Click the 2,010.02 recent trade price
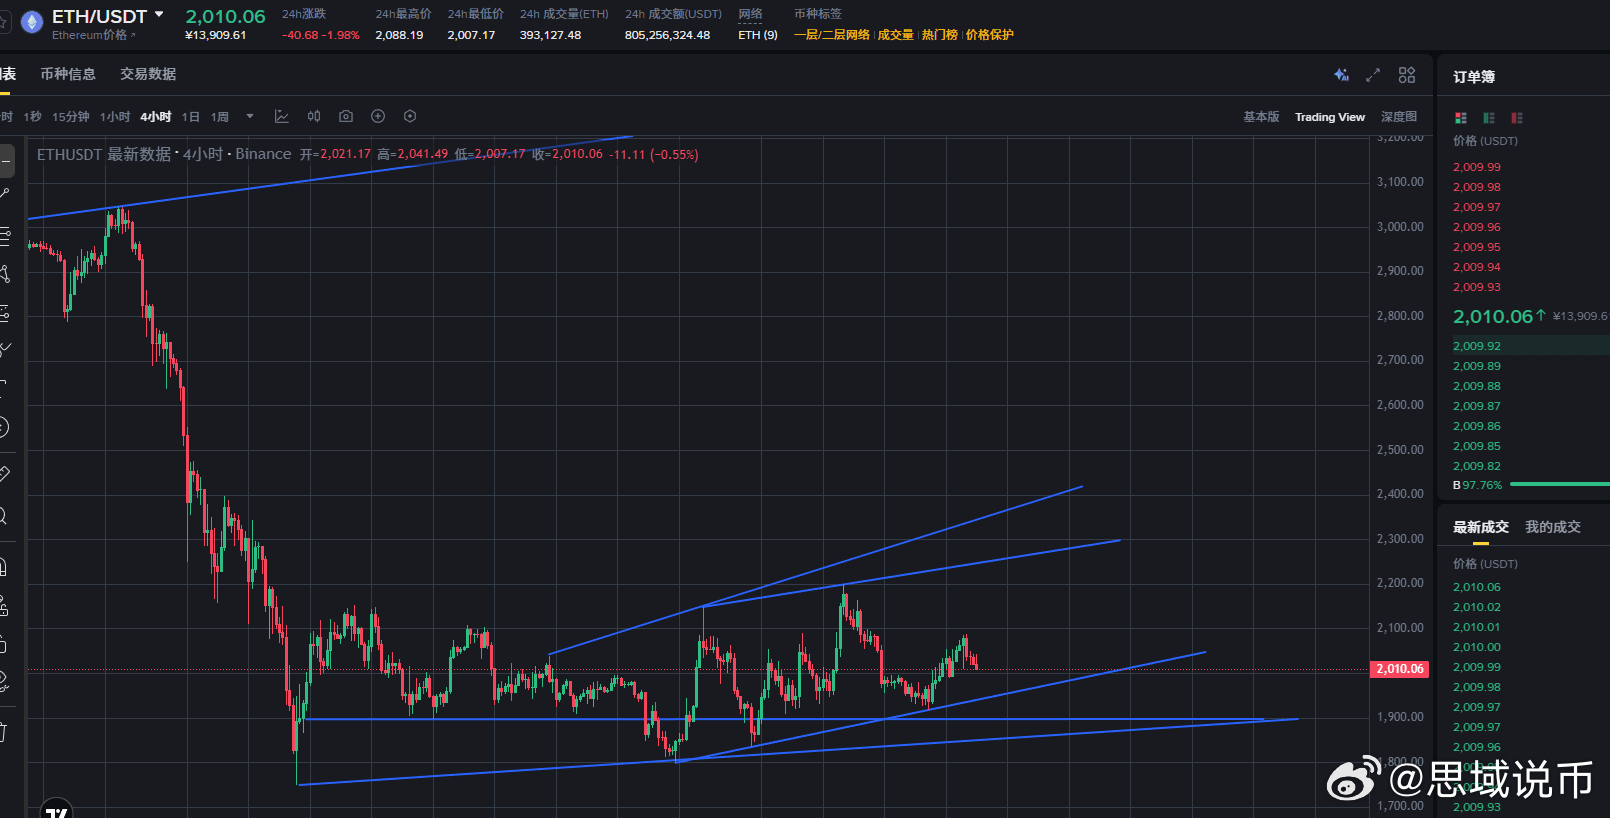 point(1477,607)
